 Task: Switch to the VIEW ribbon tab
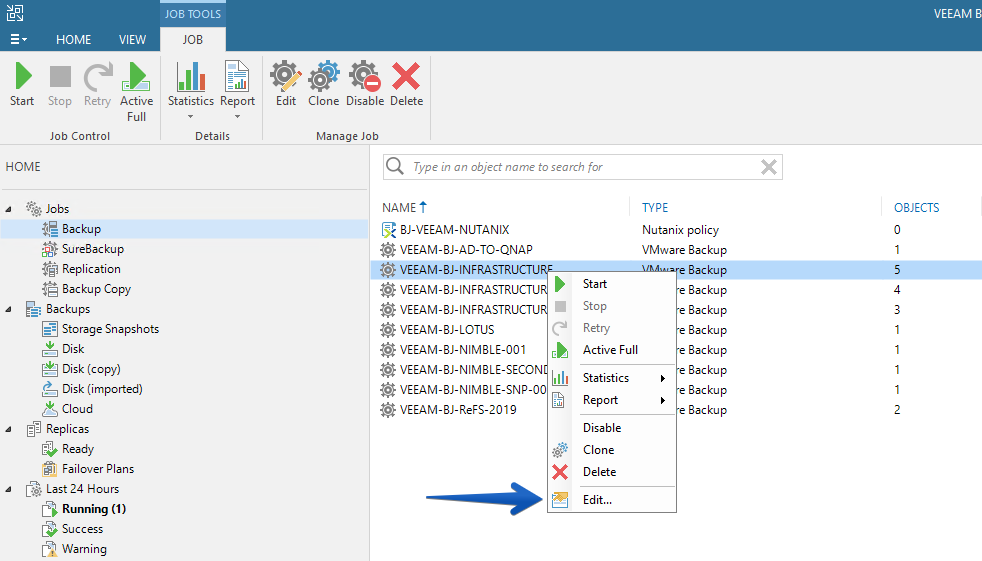click(132, 39)
